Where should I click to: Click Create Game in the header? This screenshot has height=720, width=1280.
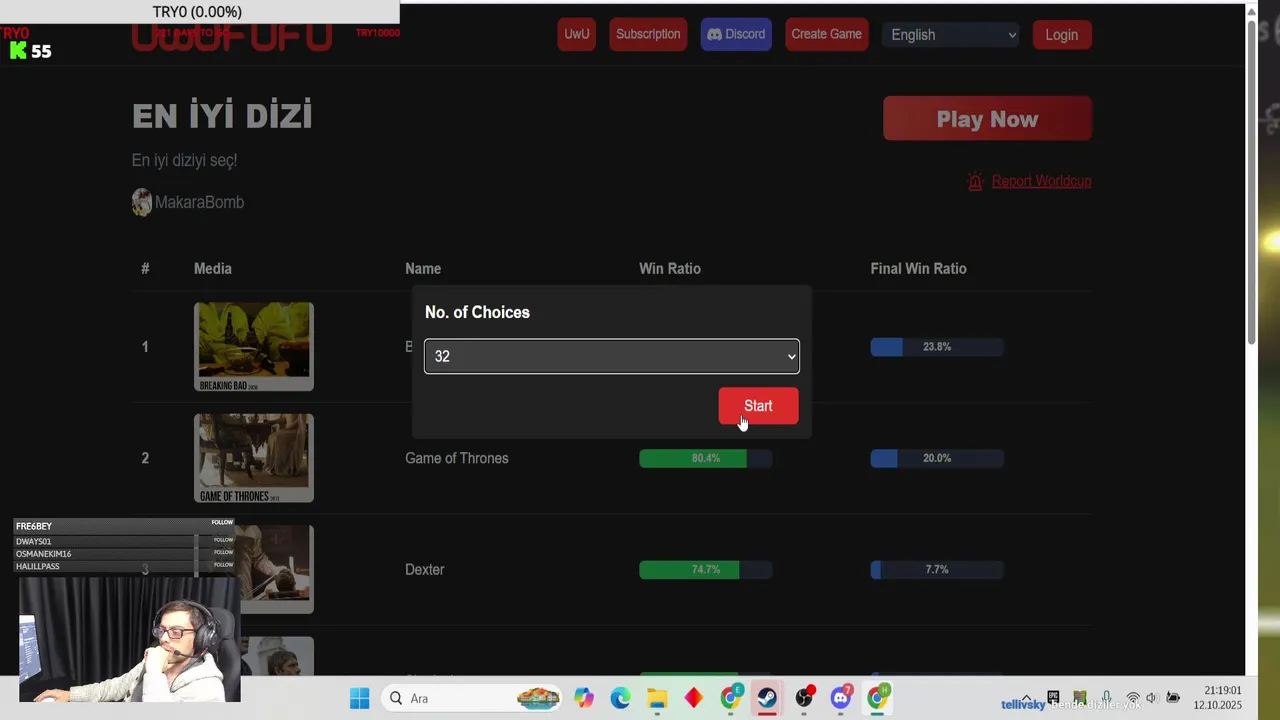[826, 34]
